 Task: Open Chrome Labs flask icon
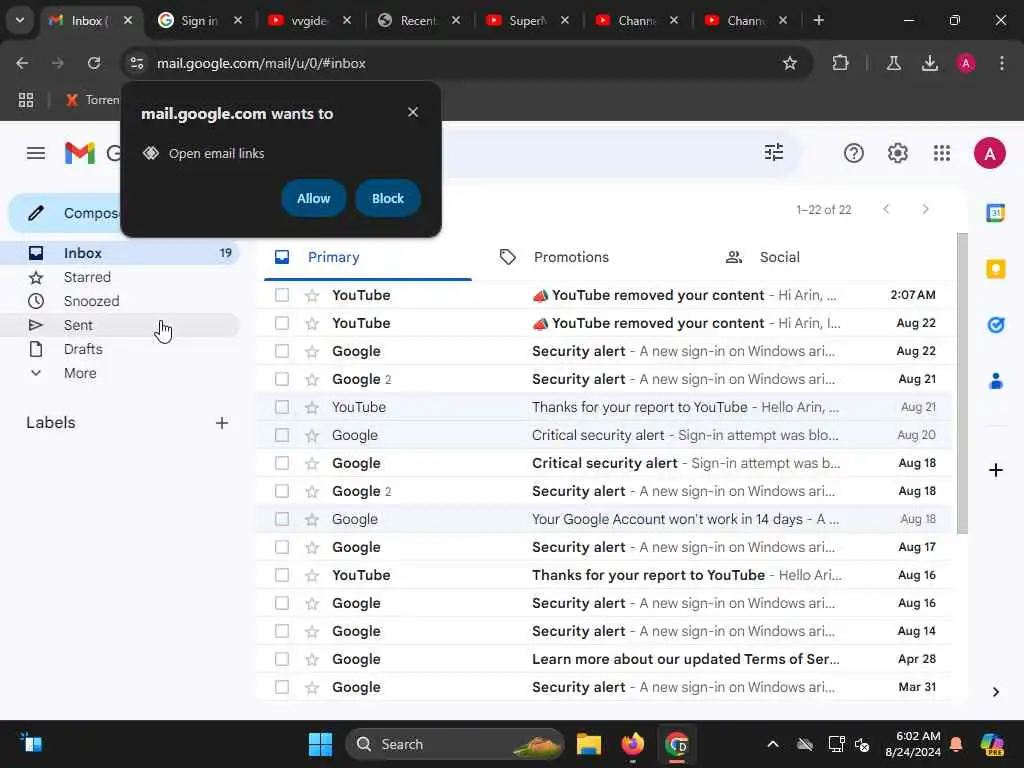coord(893,63)
